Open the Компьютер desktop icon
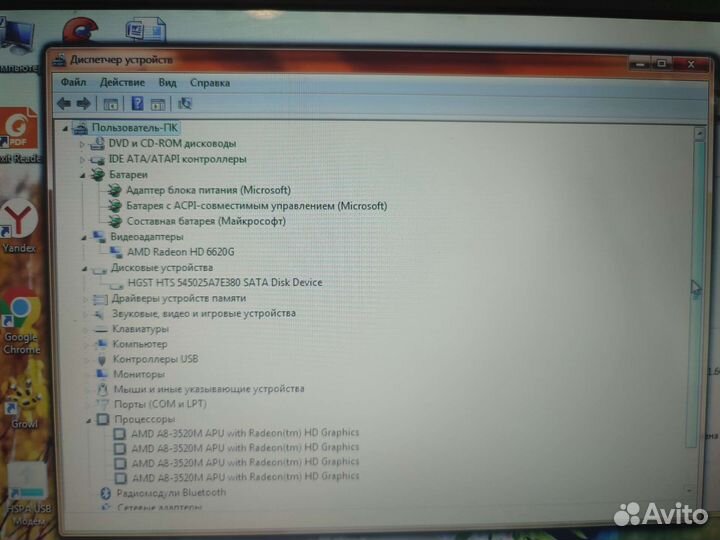720x540 pixels. click(x=17, y=46)
